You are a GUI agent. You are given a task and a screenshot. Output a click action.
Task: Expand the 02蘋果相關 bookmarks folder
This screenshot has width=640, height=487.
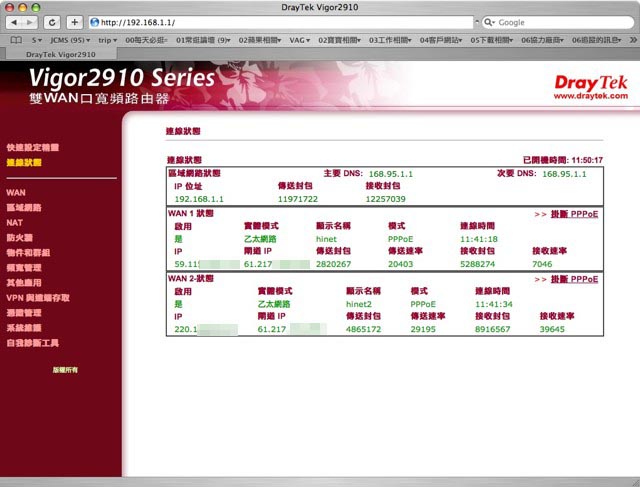point(260,40)
